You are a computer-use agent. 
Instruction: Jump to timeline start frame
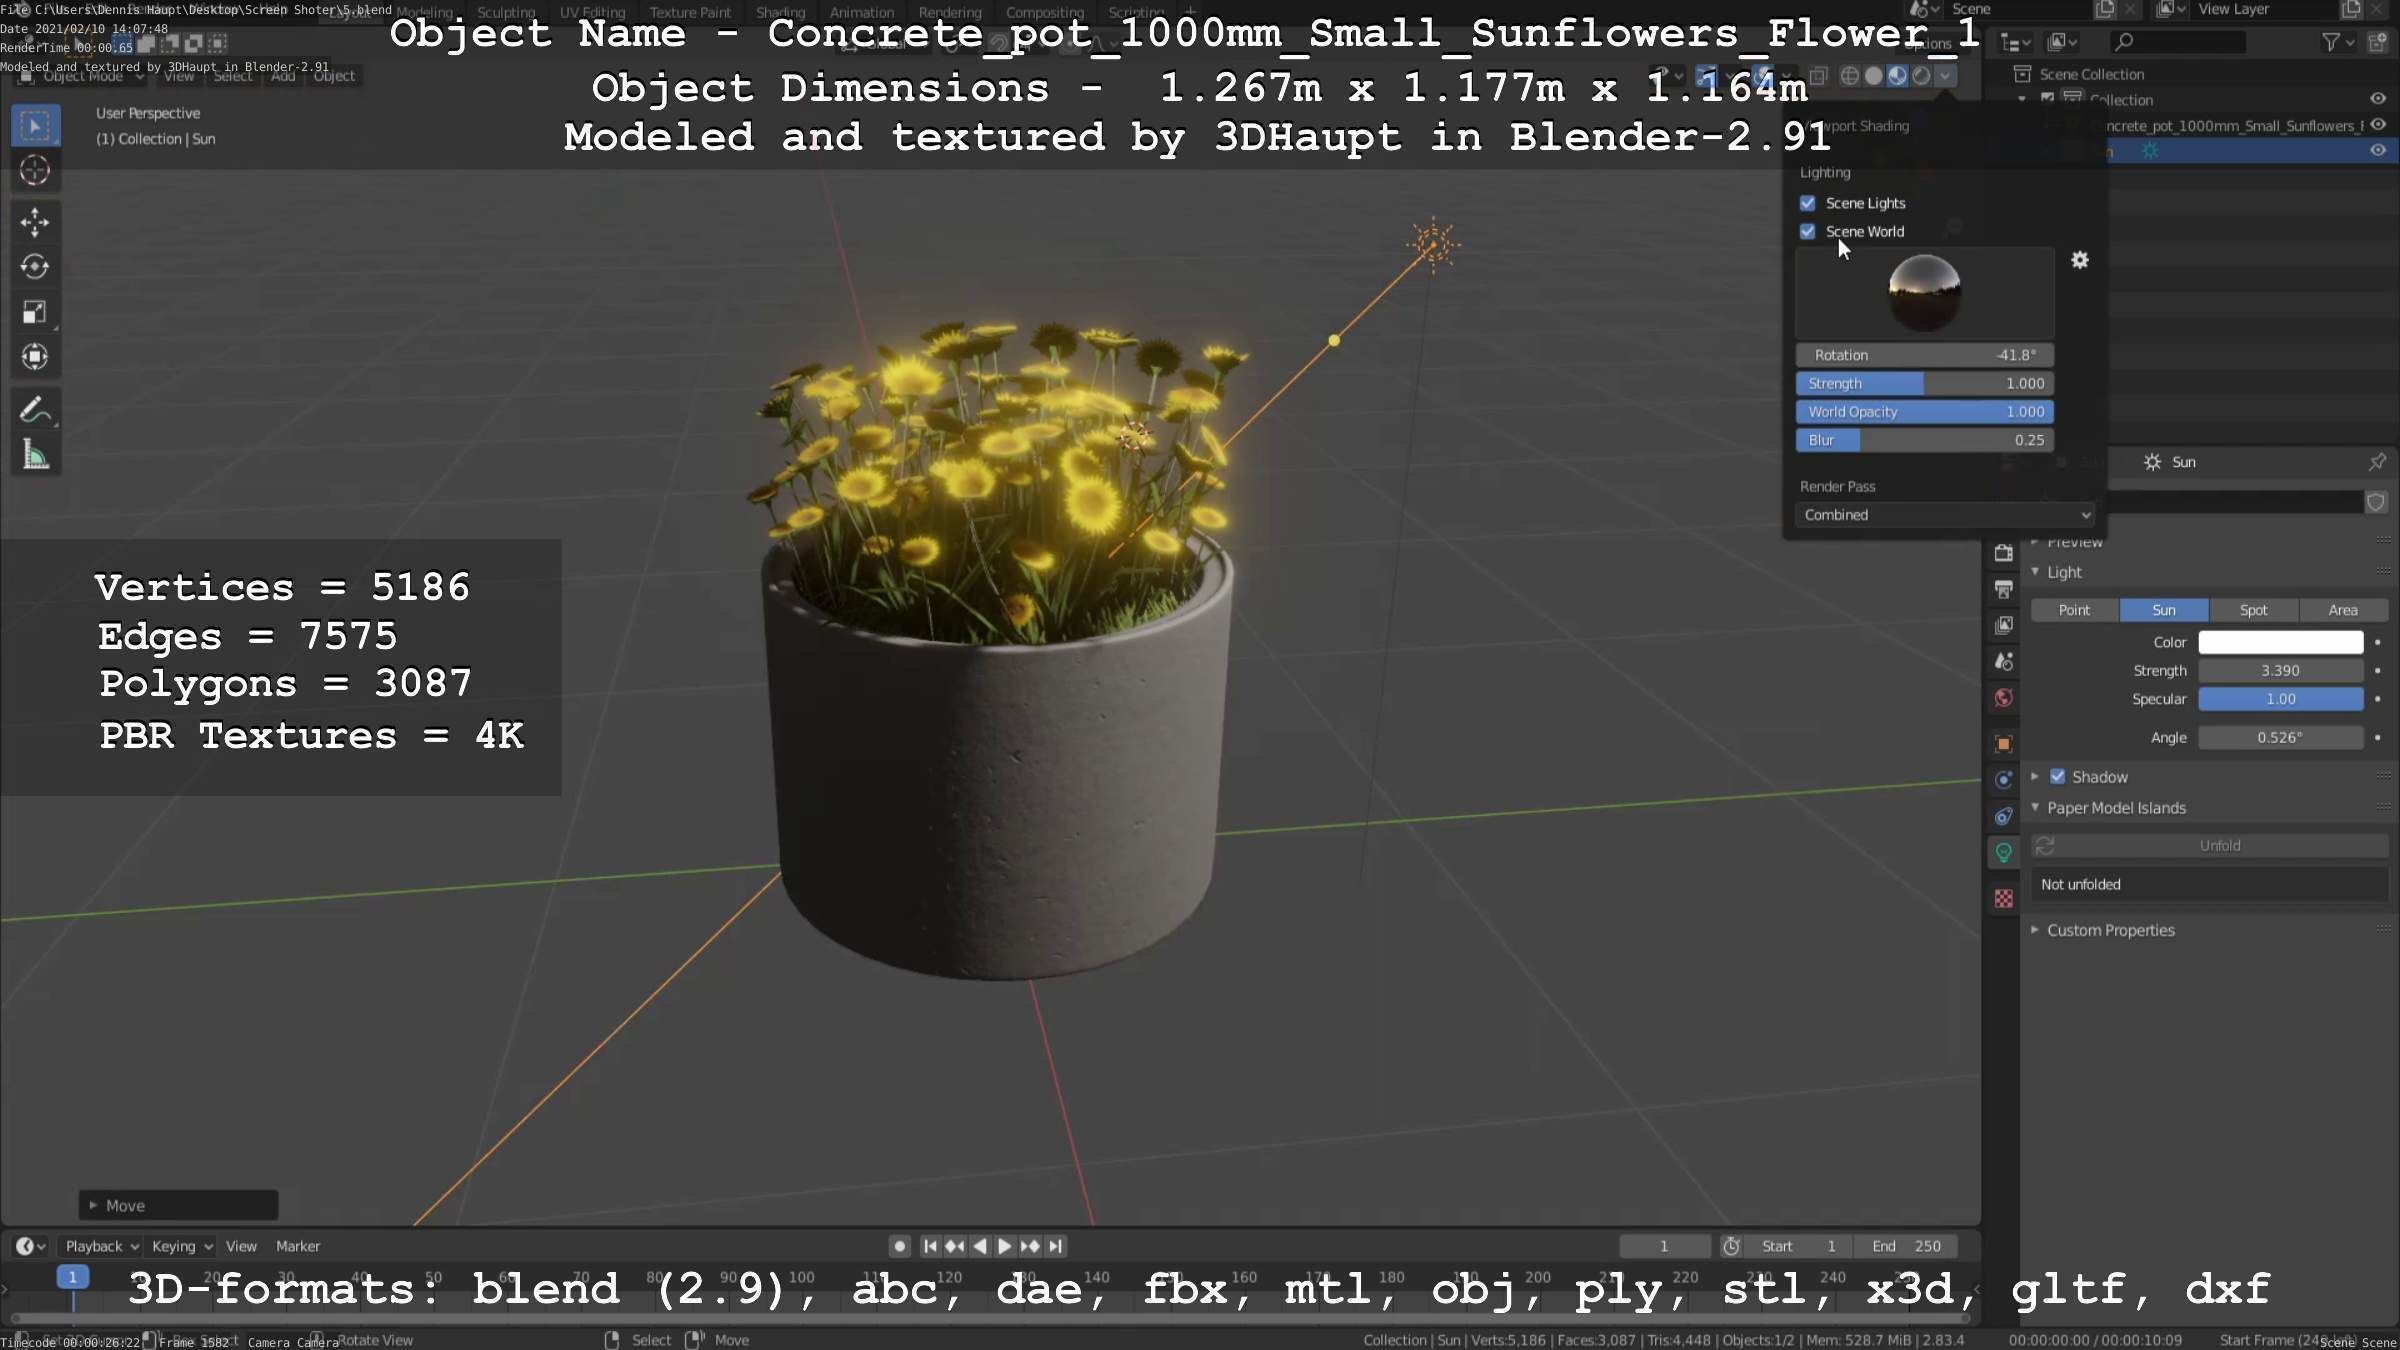click(x=930, y=1246)
